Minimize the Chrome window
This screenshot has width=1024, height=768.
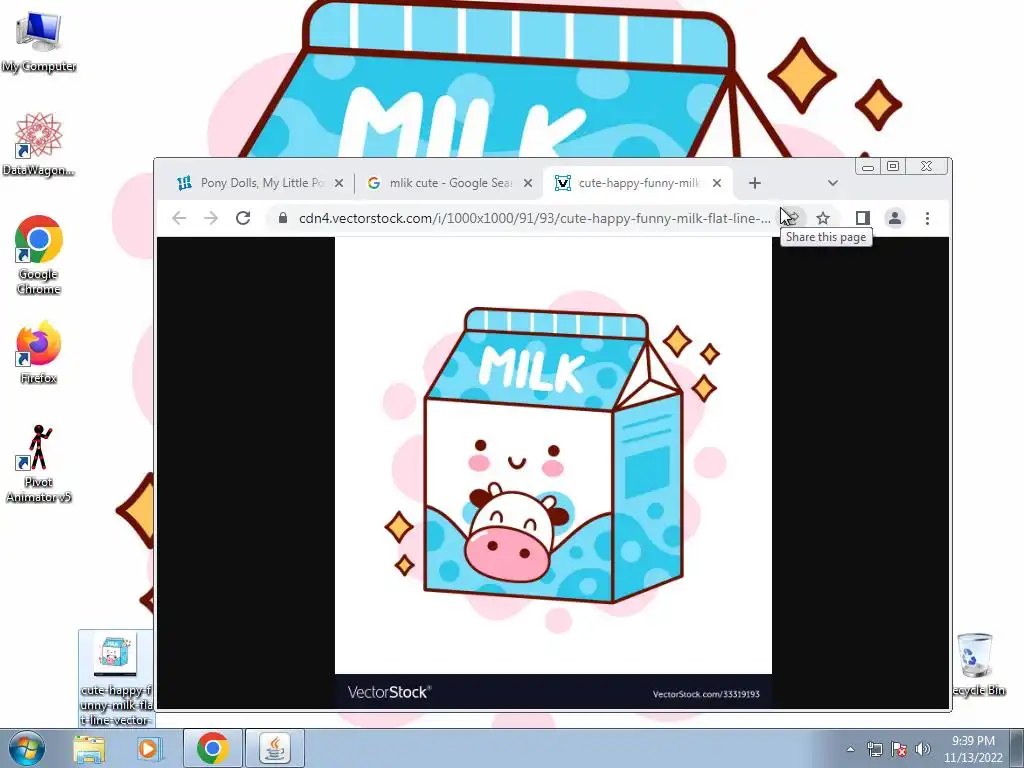(868, 167)
